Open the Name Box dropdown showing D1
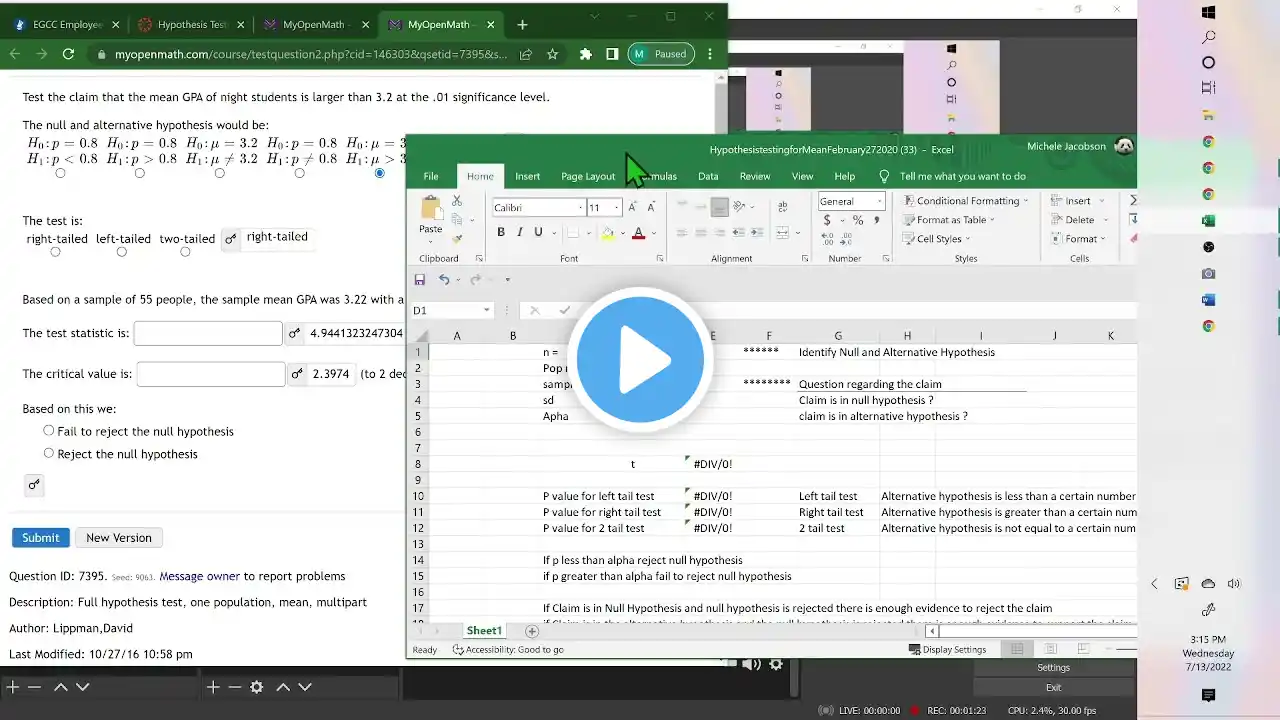 tap(486, 310)
